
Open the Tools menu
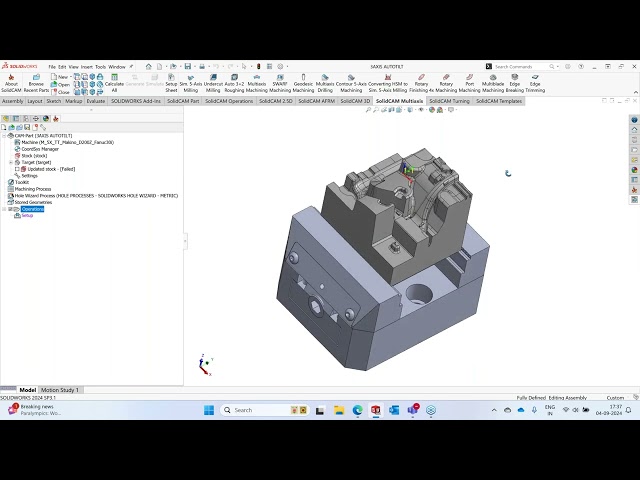coord(100,67)
